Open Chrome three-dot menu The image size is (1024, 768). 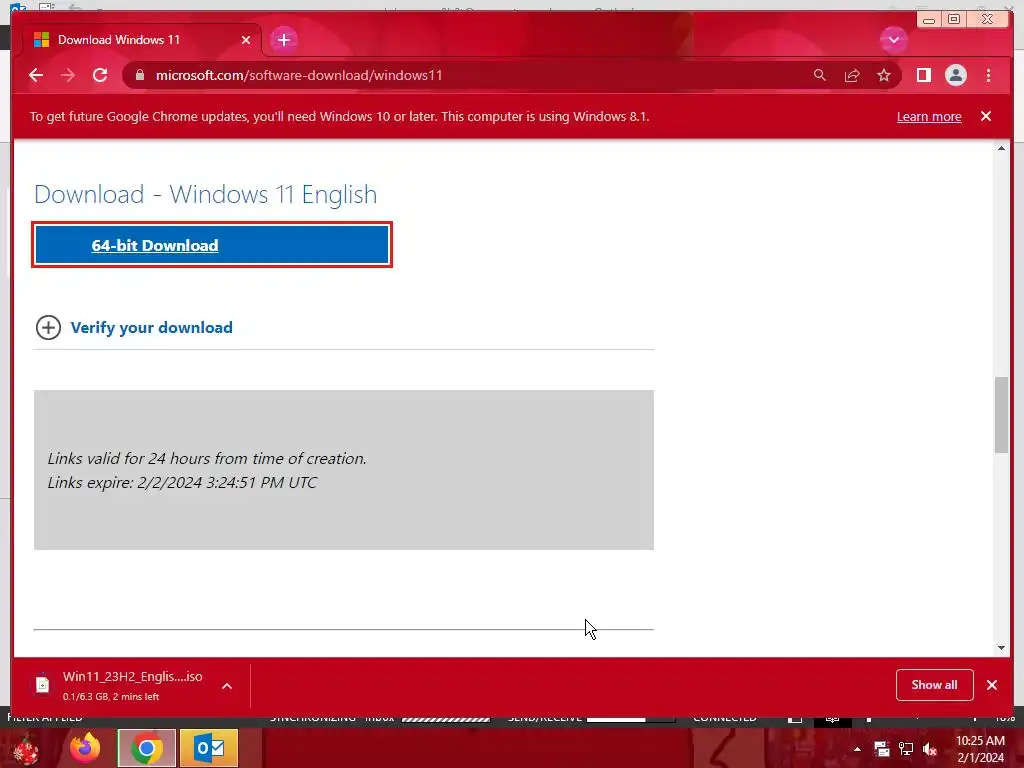click(988, 75)
